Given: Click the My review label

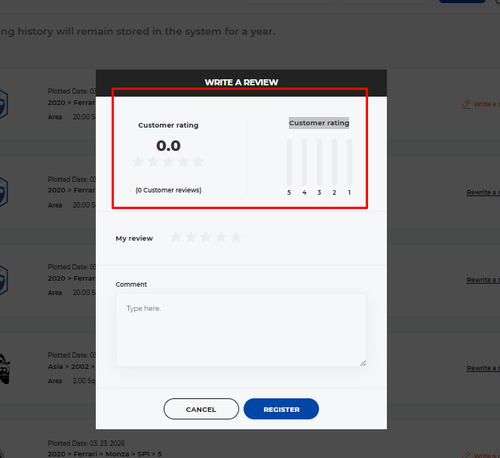Looking at the screenshot, I should (x=134, y=238).
